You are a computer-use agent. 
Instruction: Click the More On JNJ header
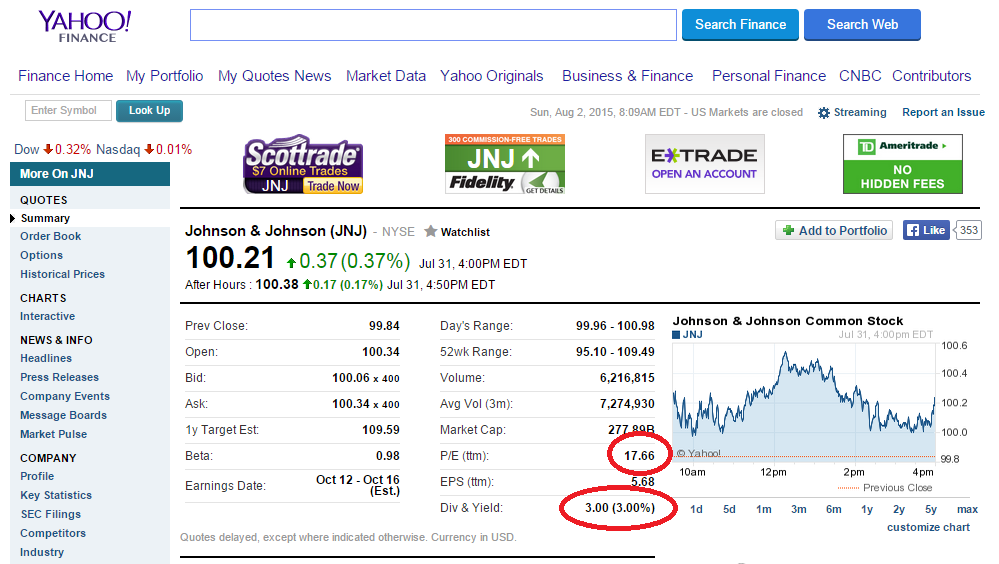(90, 174)
